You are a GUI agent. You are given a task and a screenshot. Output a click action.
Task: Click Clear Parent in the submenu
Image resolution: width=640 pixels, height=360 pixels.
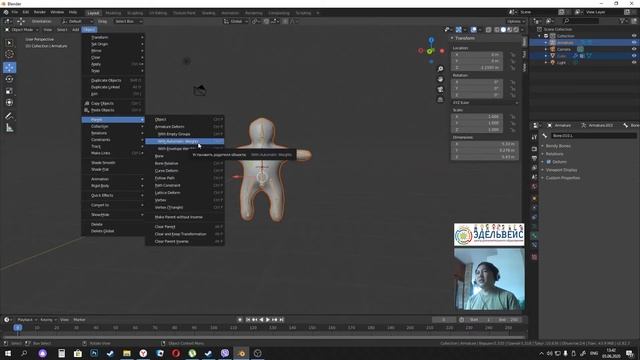tap(184, 227)
